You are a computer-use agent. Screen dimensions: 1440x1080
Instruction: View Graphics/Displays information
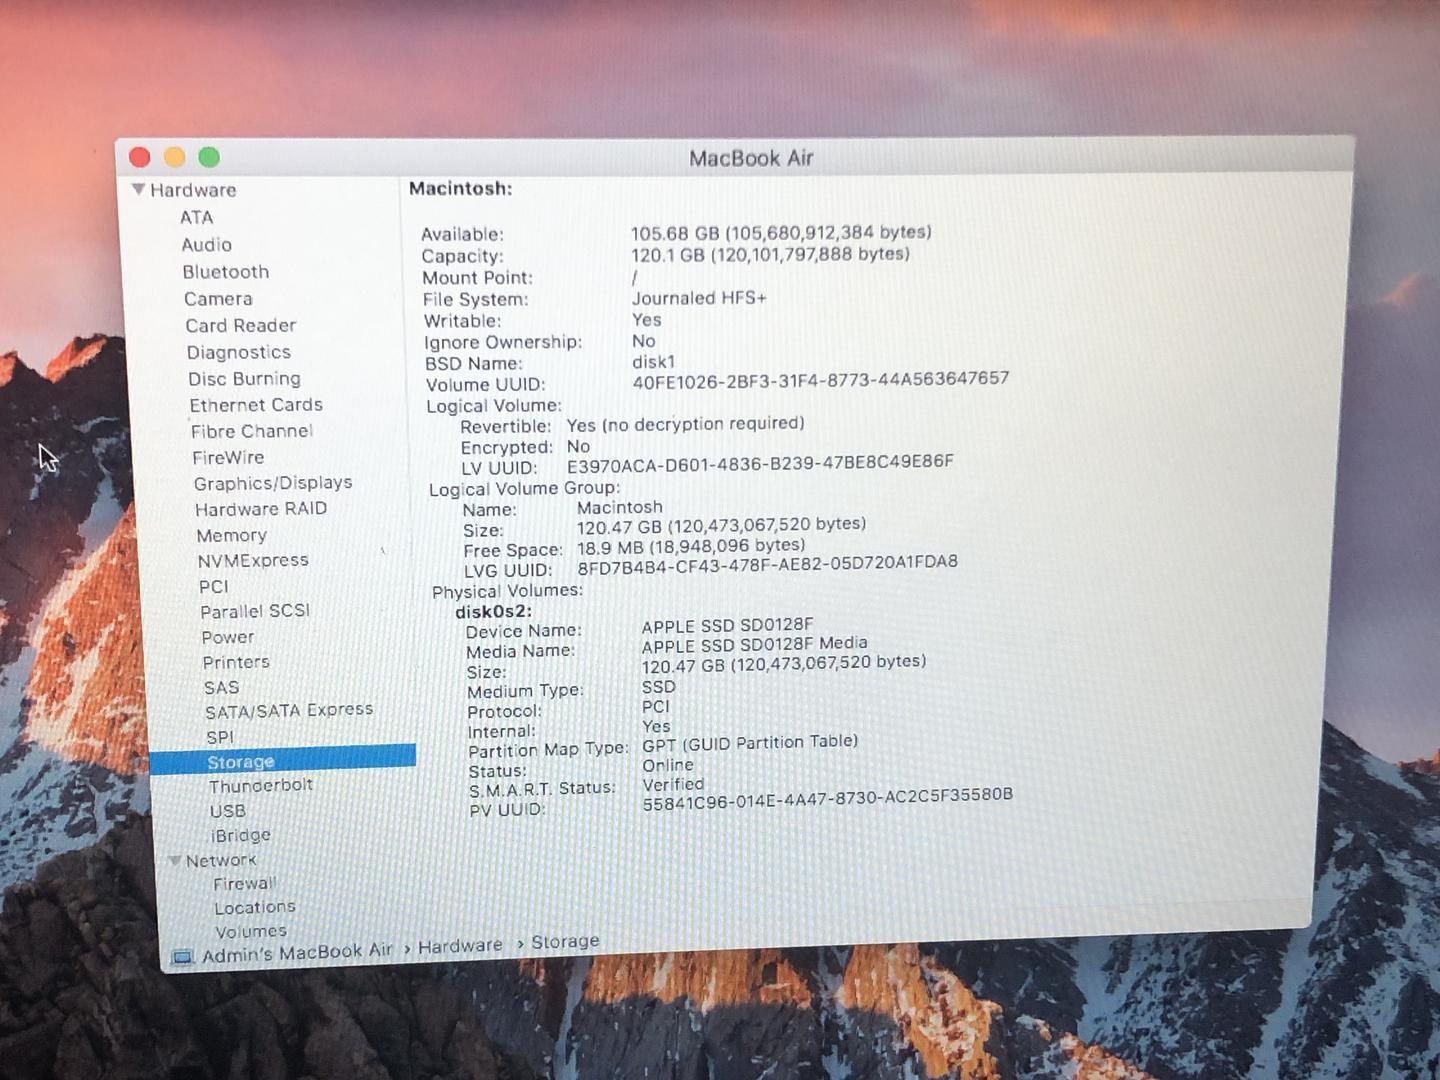pyautogui.click(x=273, y=483)
